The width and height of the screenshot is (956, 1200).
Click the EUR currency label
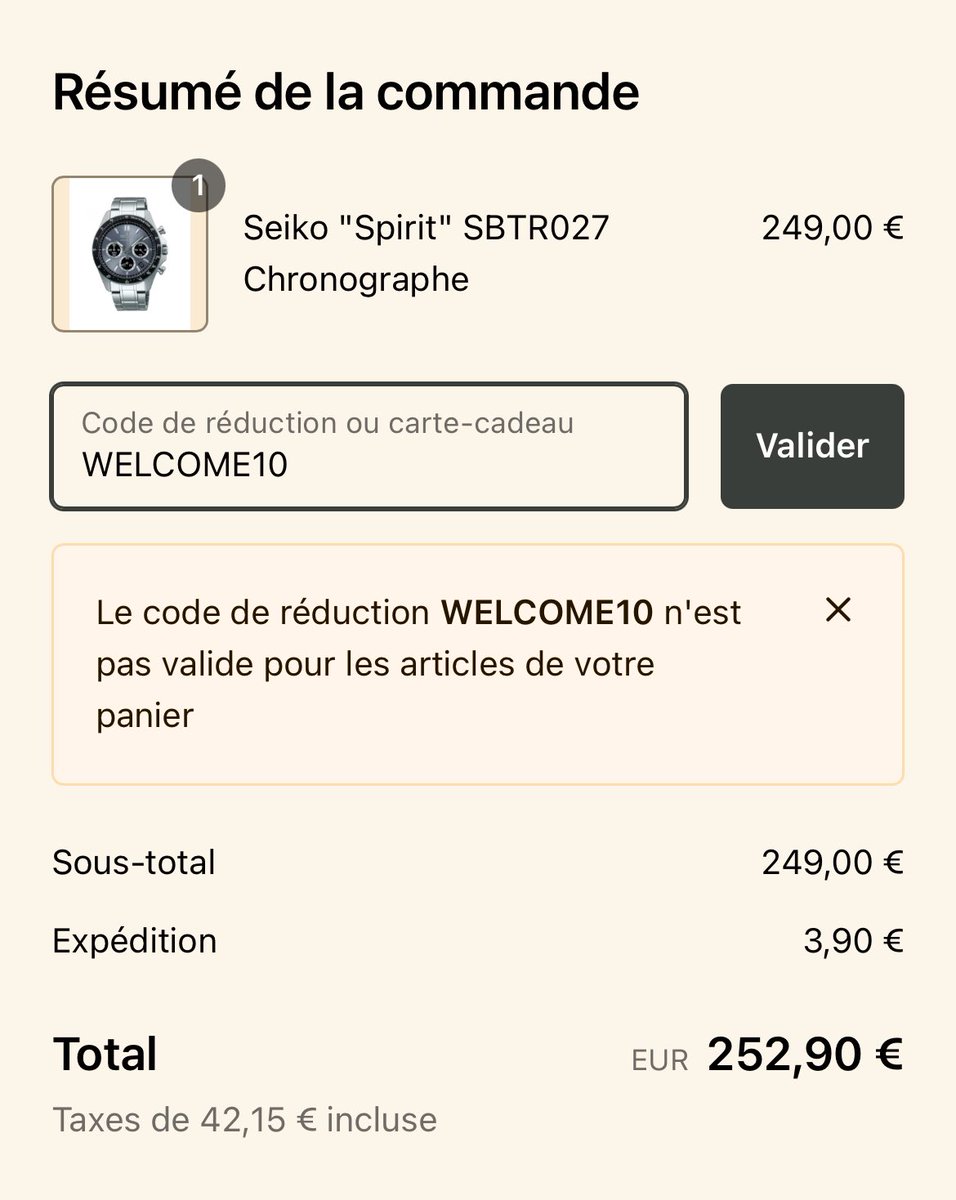click(x=660, y=1061)
